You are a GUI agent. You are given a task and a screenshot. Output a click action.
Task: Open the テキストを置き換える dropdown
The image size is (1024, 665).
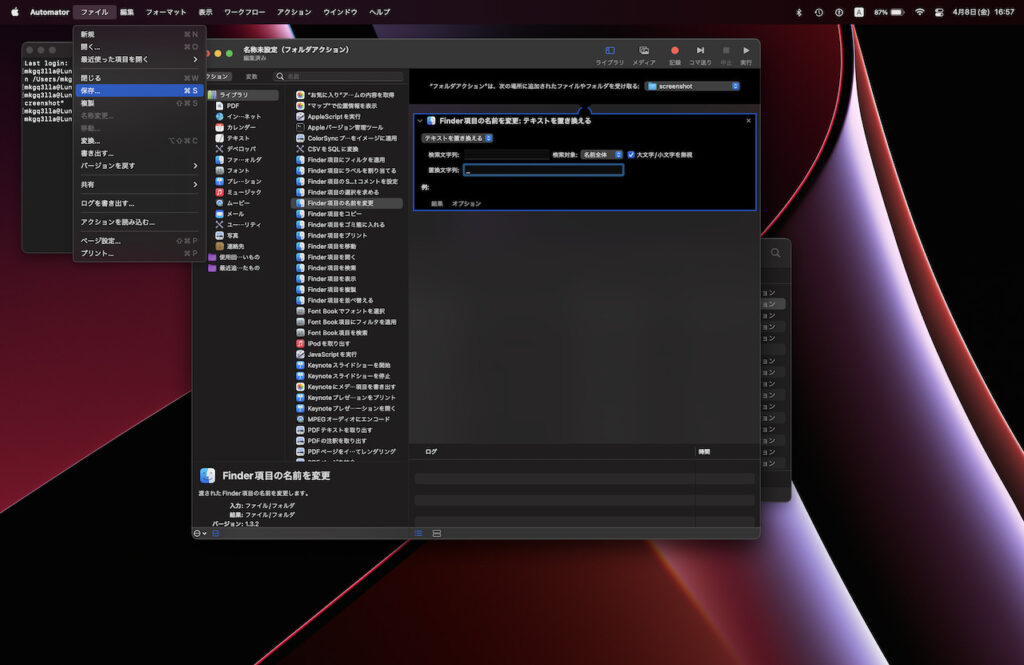pyautogui.click(x=456, y=138)
